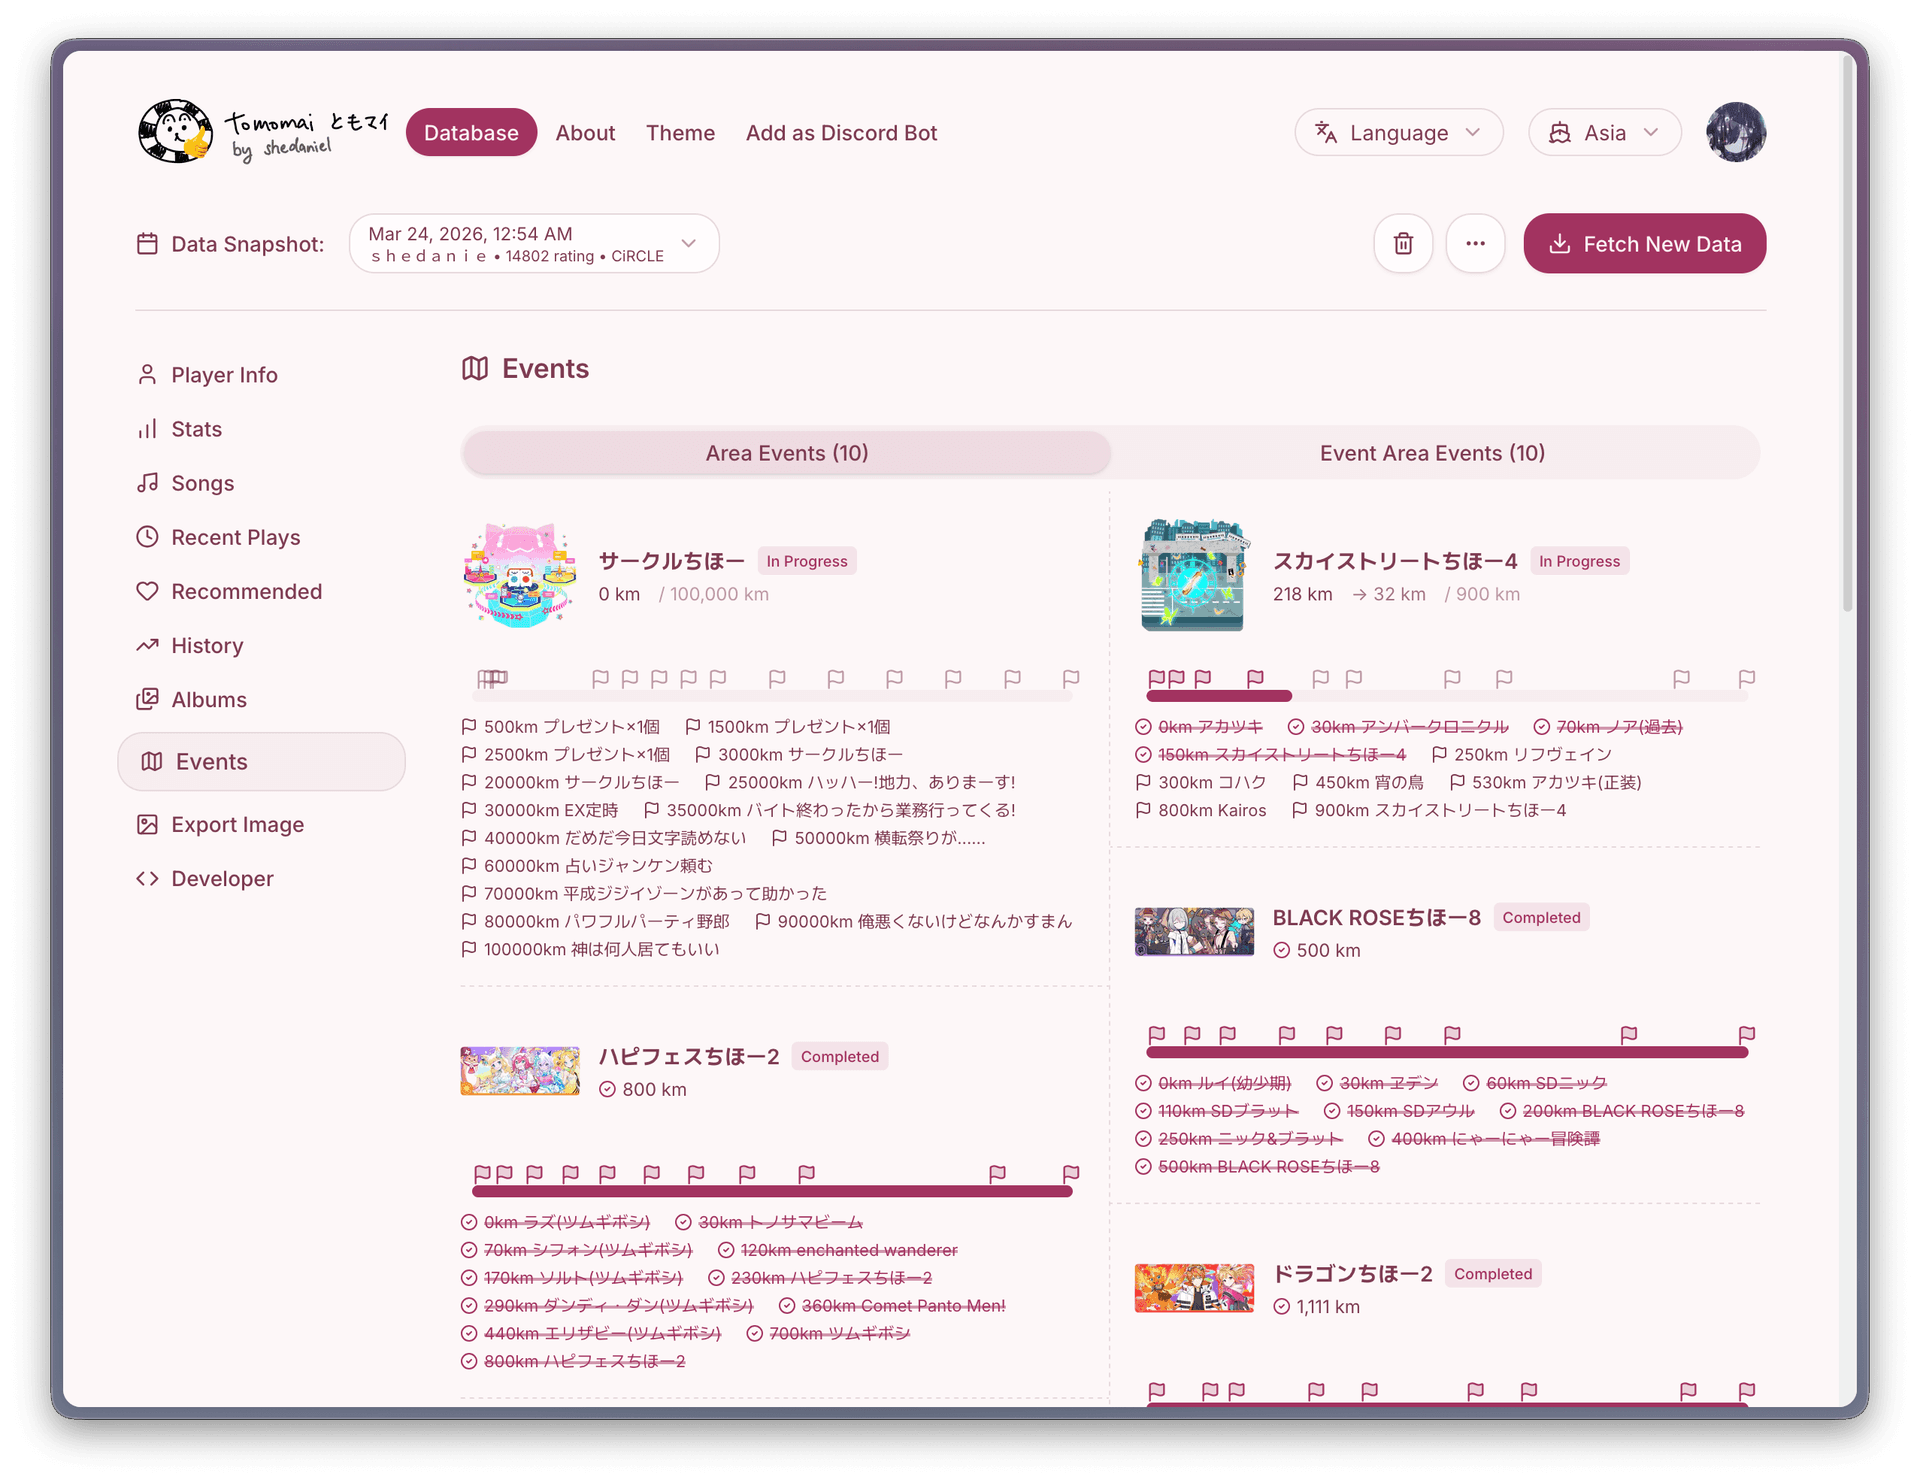Click the サークルちほー area thumbnail
Viewport: 1920px width, 1482px height.
click(x=519, y=575)
